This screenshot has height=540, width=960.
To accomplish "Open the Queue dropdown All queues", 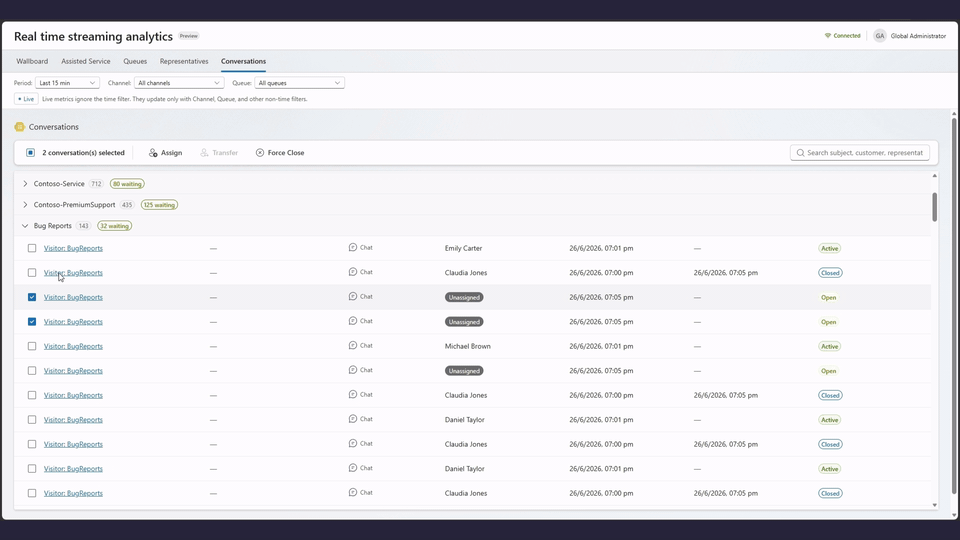I will [x=299, y=83].
